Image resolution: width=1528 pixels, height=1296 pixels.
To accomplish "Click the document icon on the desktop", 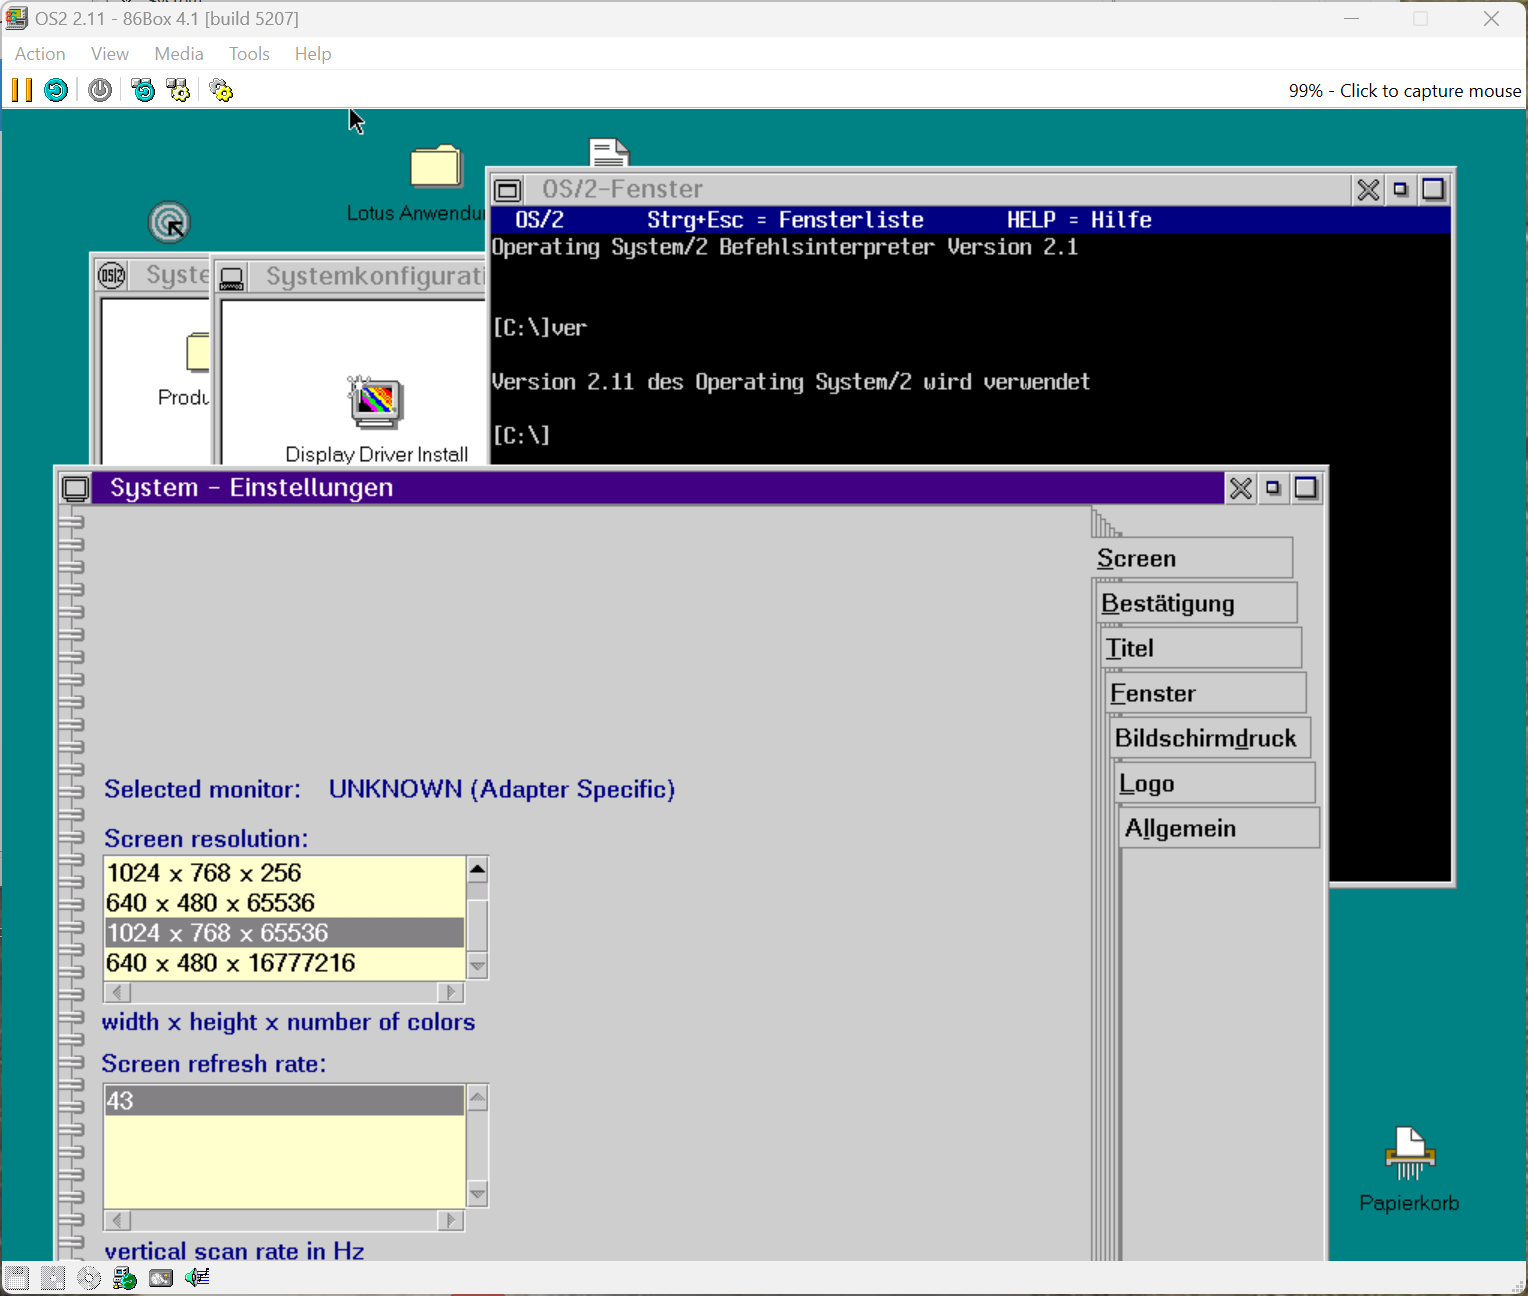I will tap(609, 152).
